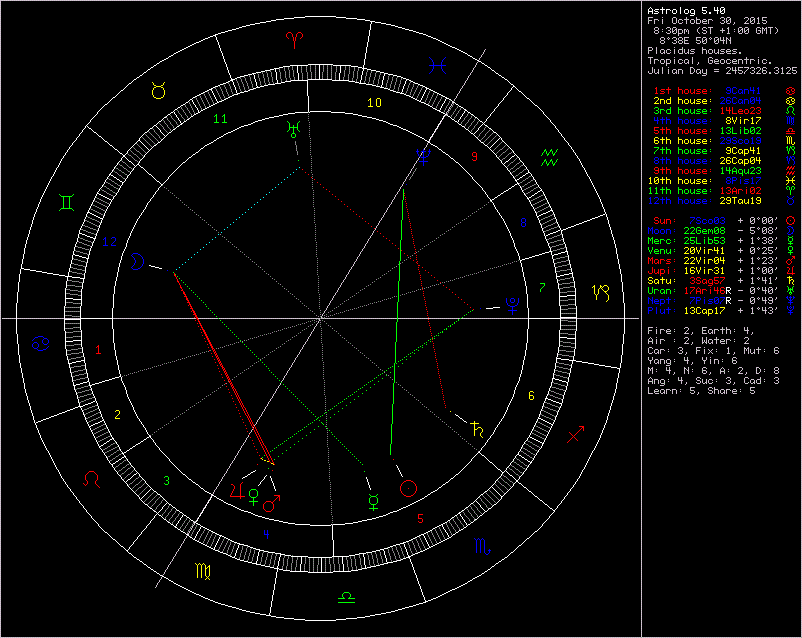Click the Sagittarius arrow glyph on the zodiac ring
Screen dimensions: 802x638
(575, 434)
